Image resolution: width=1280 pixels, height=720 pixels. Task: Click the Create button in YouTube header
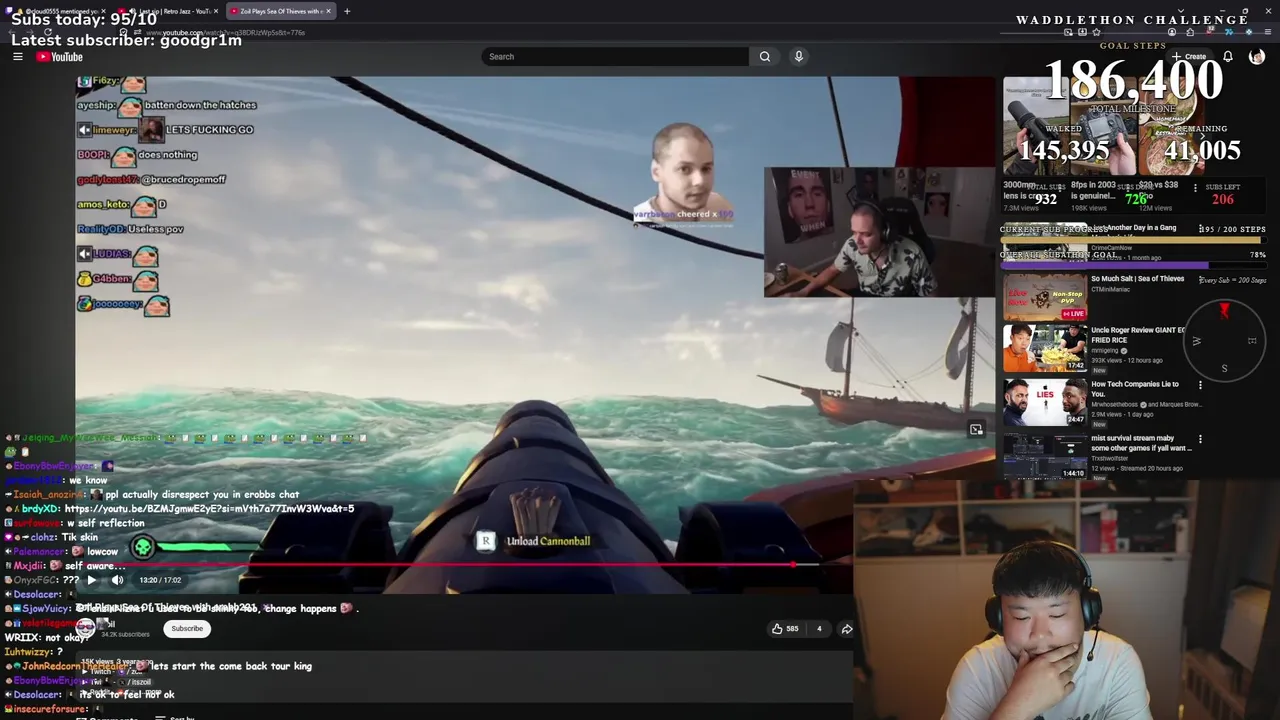(x=1190, y=57)
